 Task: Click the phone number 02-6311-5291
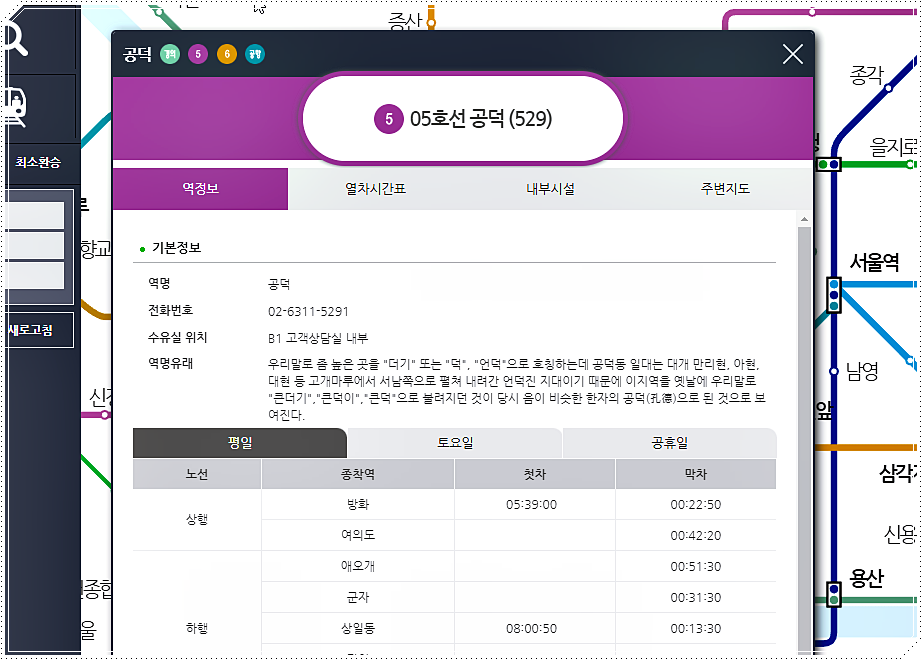point(310,311)
